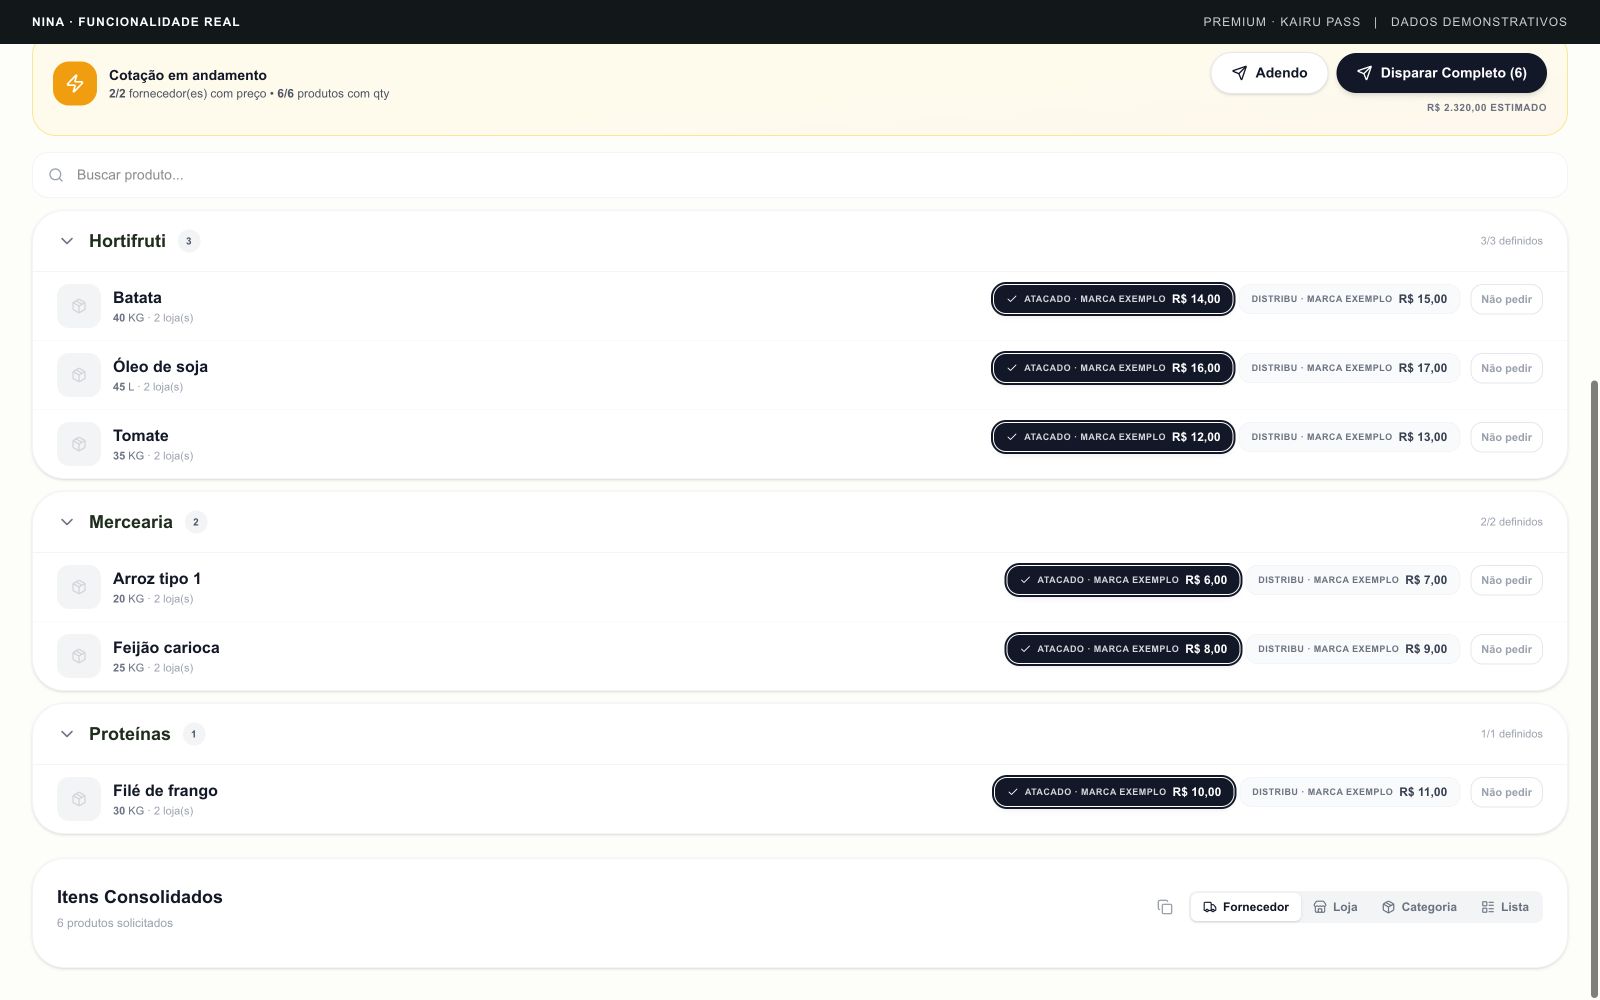This screenshot has width=1600, height=1000.
Task: Click the 2/2 definidos status text
Action: click(x=1511, y=522)
